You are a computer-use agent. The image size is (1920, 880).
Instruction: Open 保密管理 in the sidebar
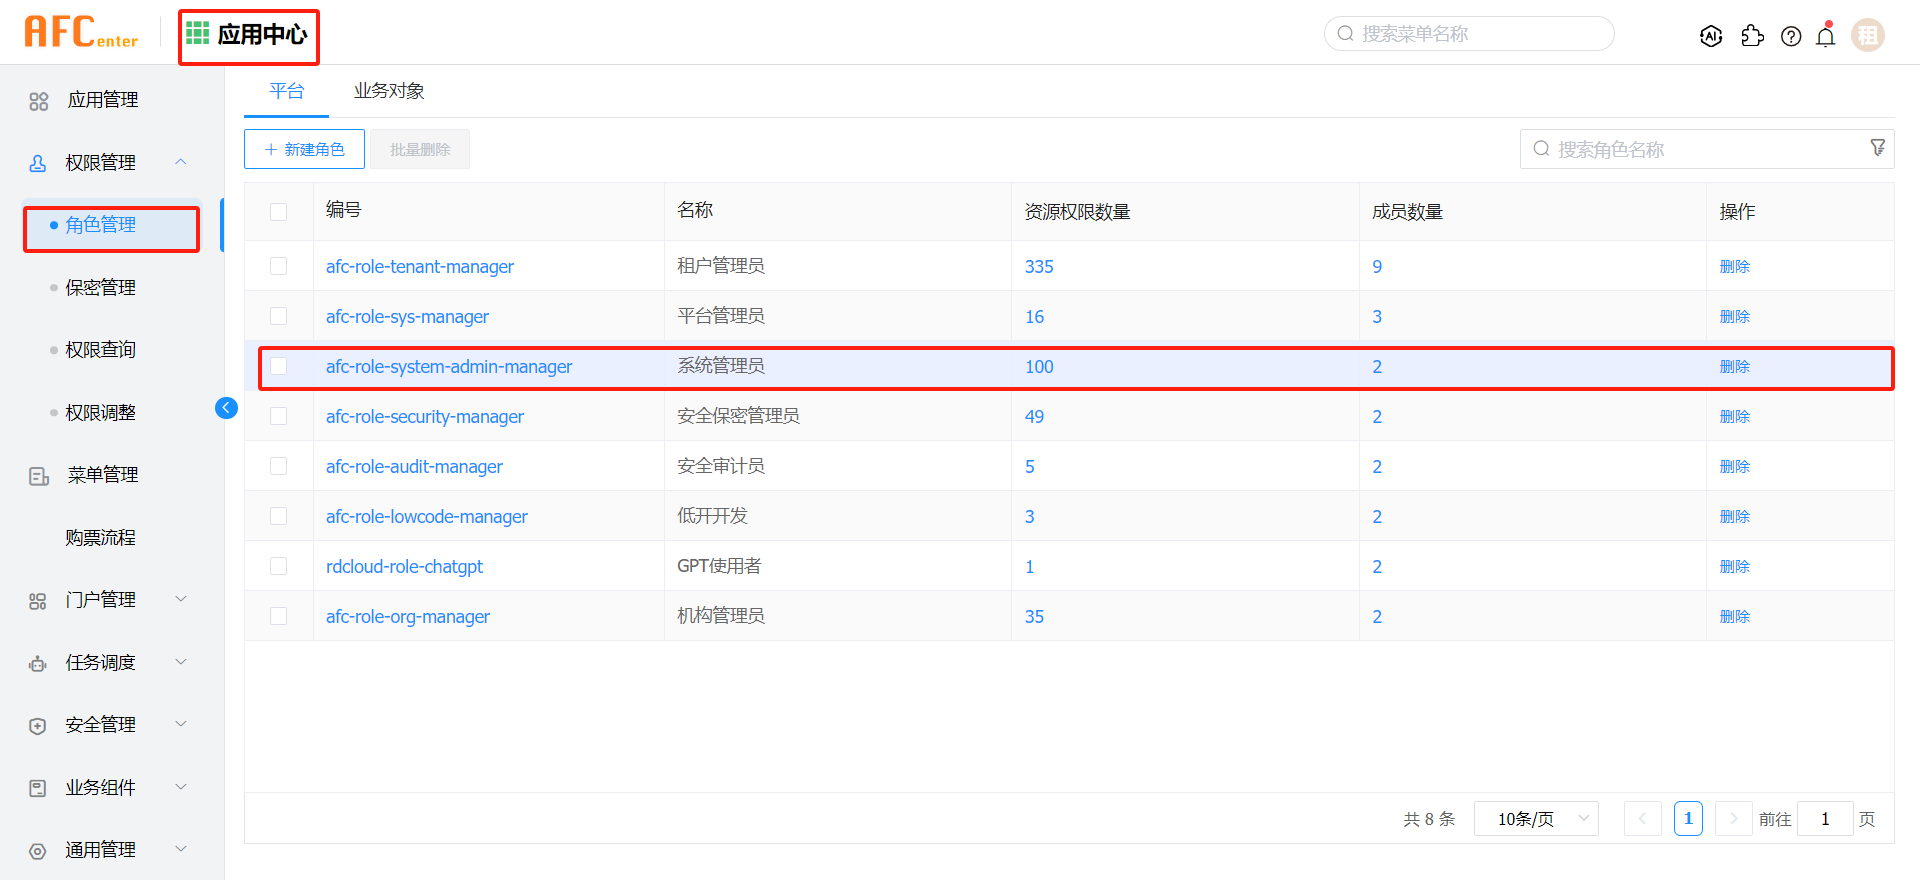click(x=100, y=288)
